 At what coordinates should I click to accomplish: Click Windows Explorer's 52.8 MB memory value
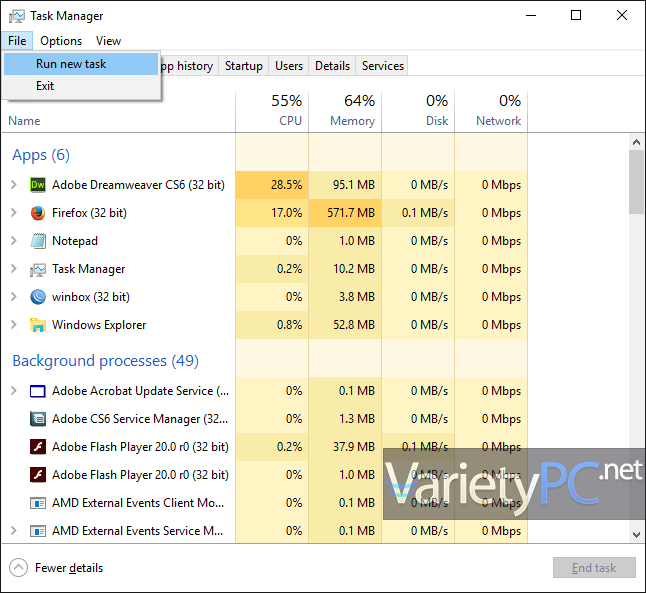point(354,325)
